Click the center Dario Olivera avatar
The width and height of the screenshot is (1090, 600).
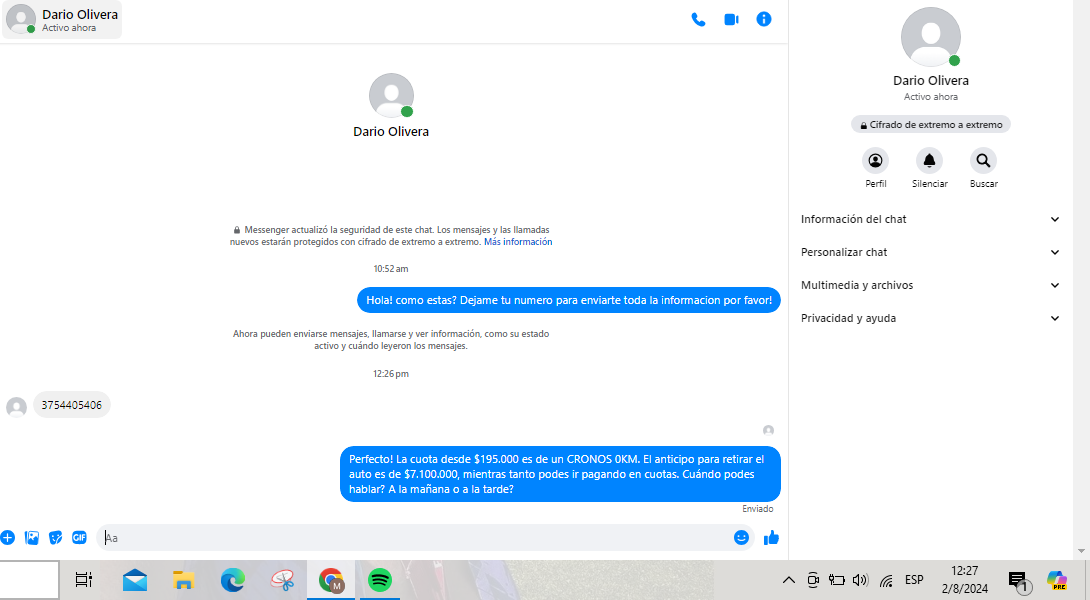coord(391,95)
